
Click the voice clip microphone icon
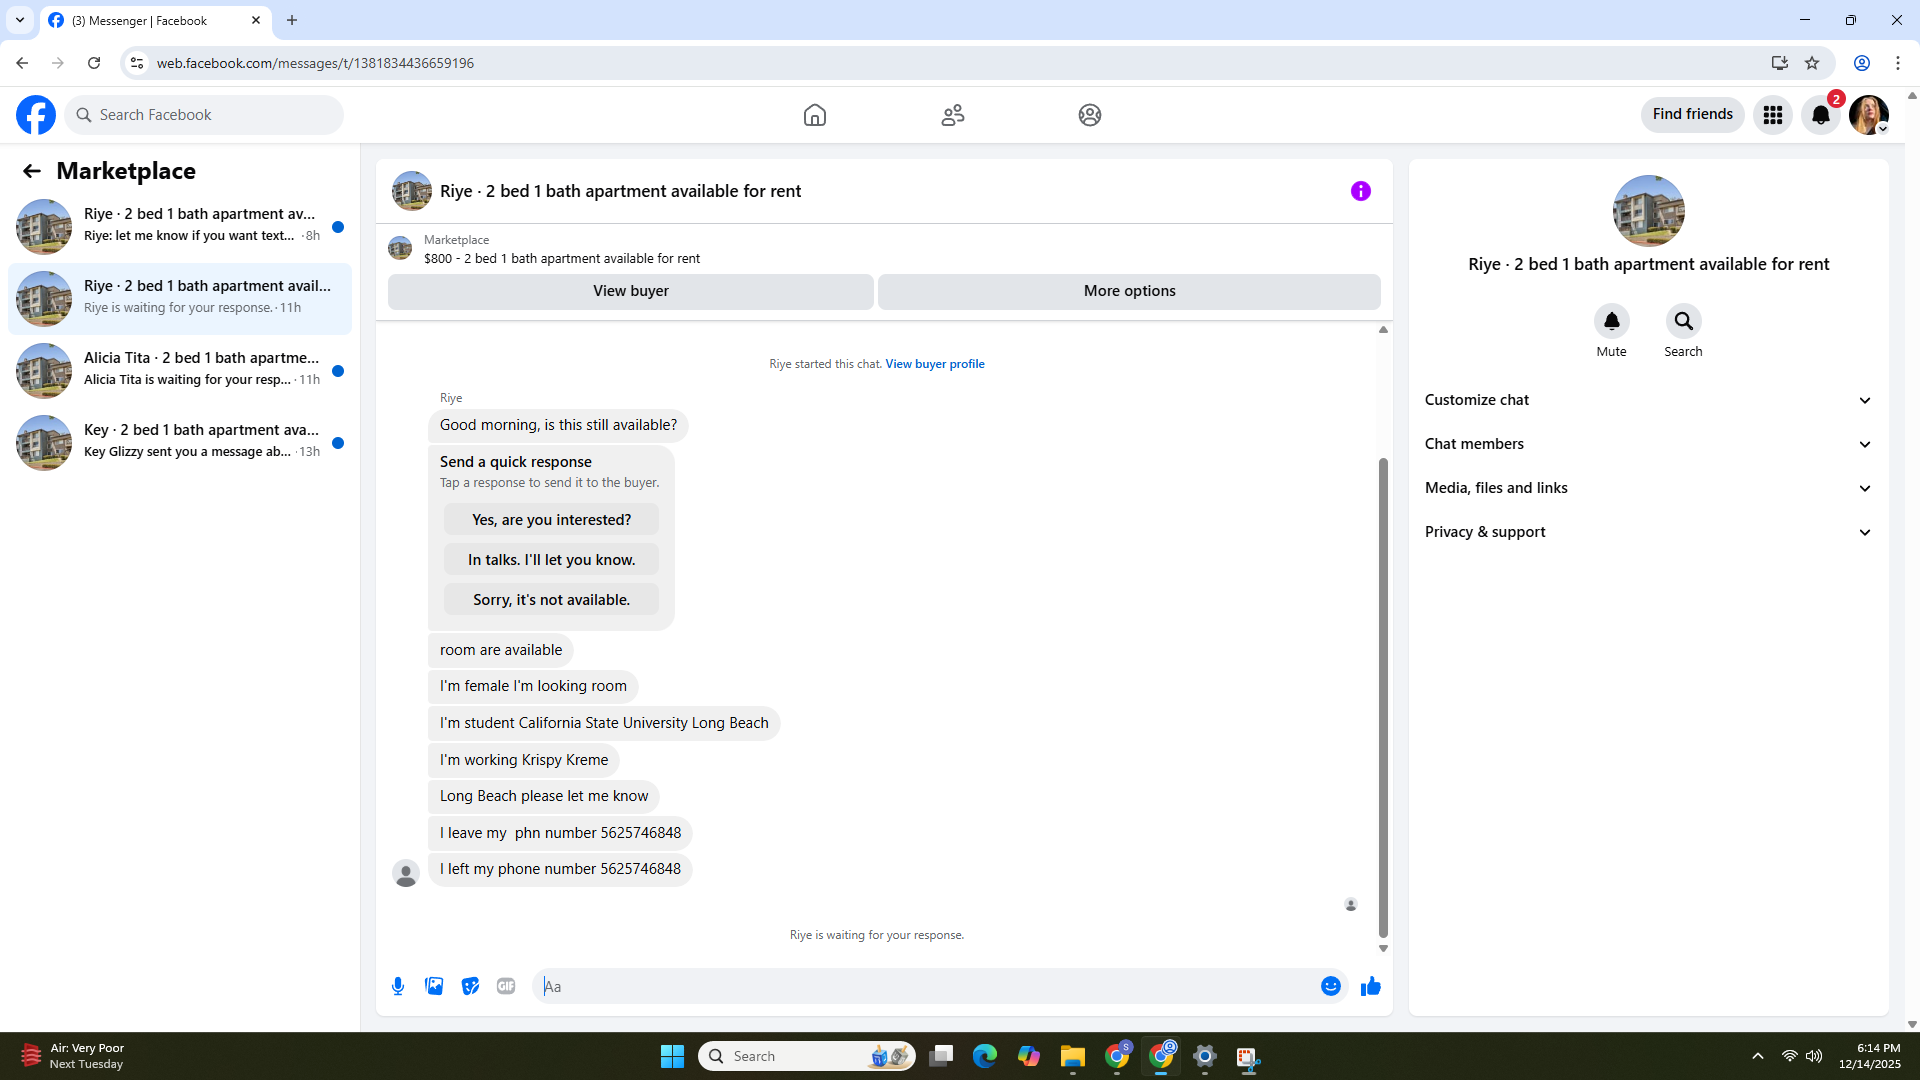click(x=398, y=986)
